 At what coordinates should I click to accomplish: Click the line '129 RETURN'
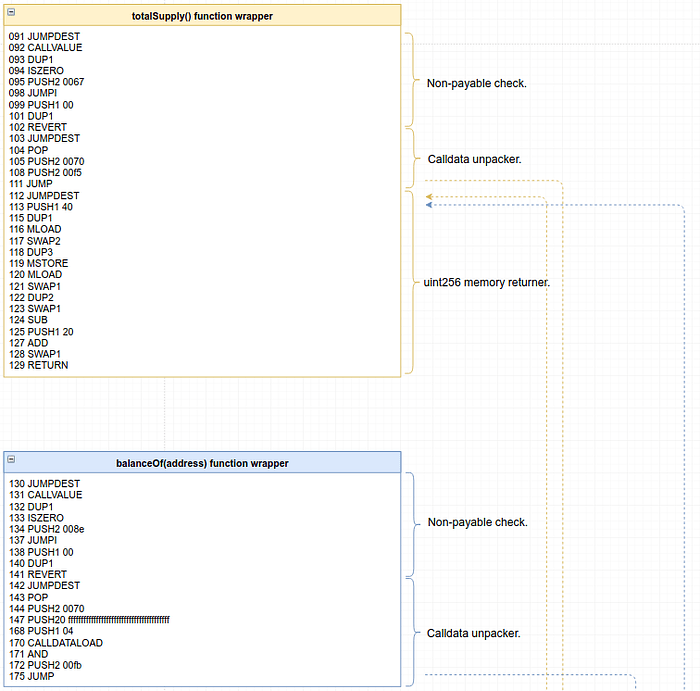click(x=39, y=365)
